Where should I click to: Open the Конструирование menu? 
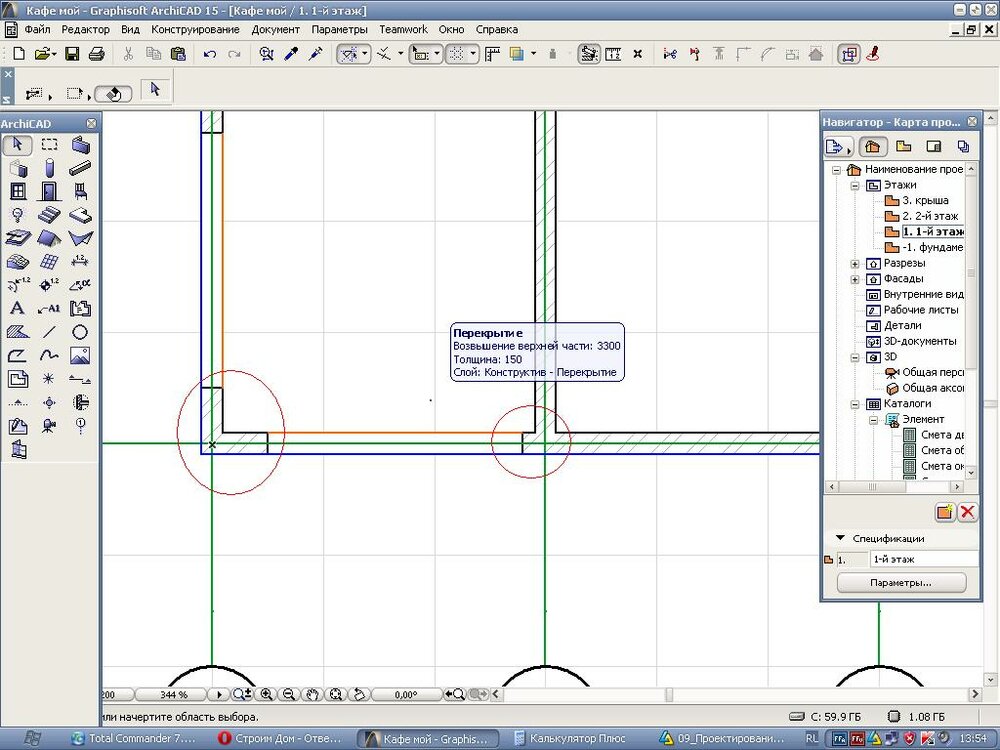(195, 30)
